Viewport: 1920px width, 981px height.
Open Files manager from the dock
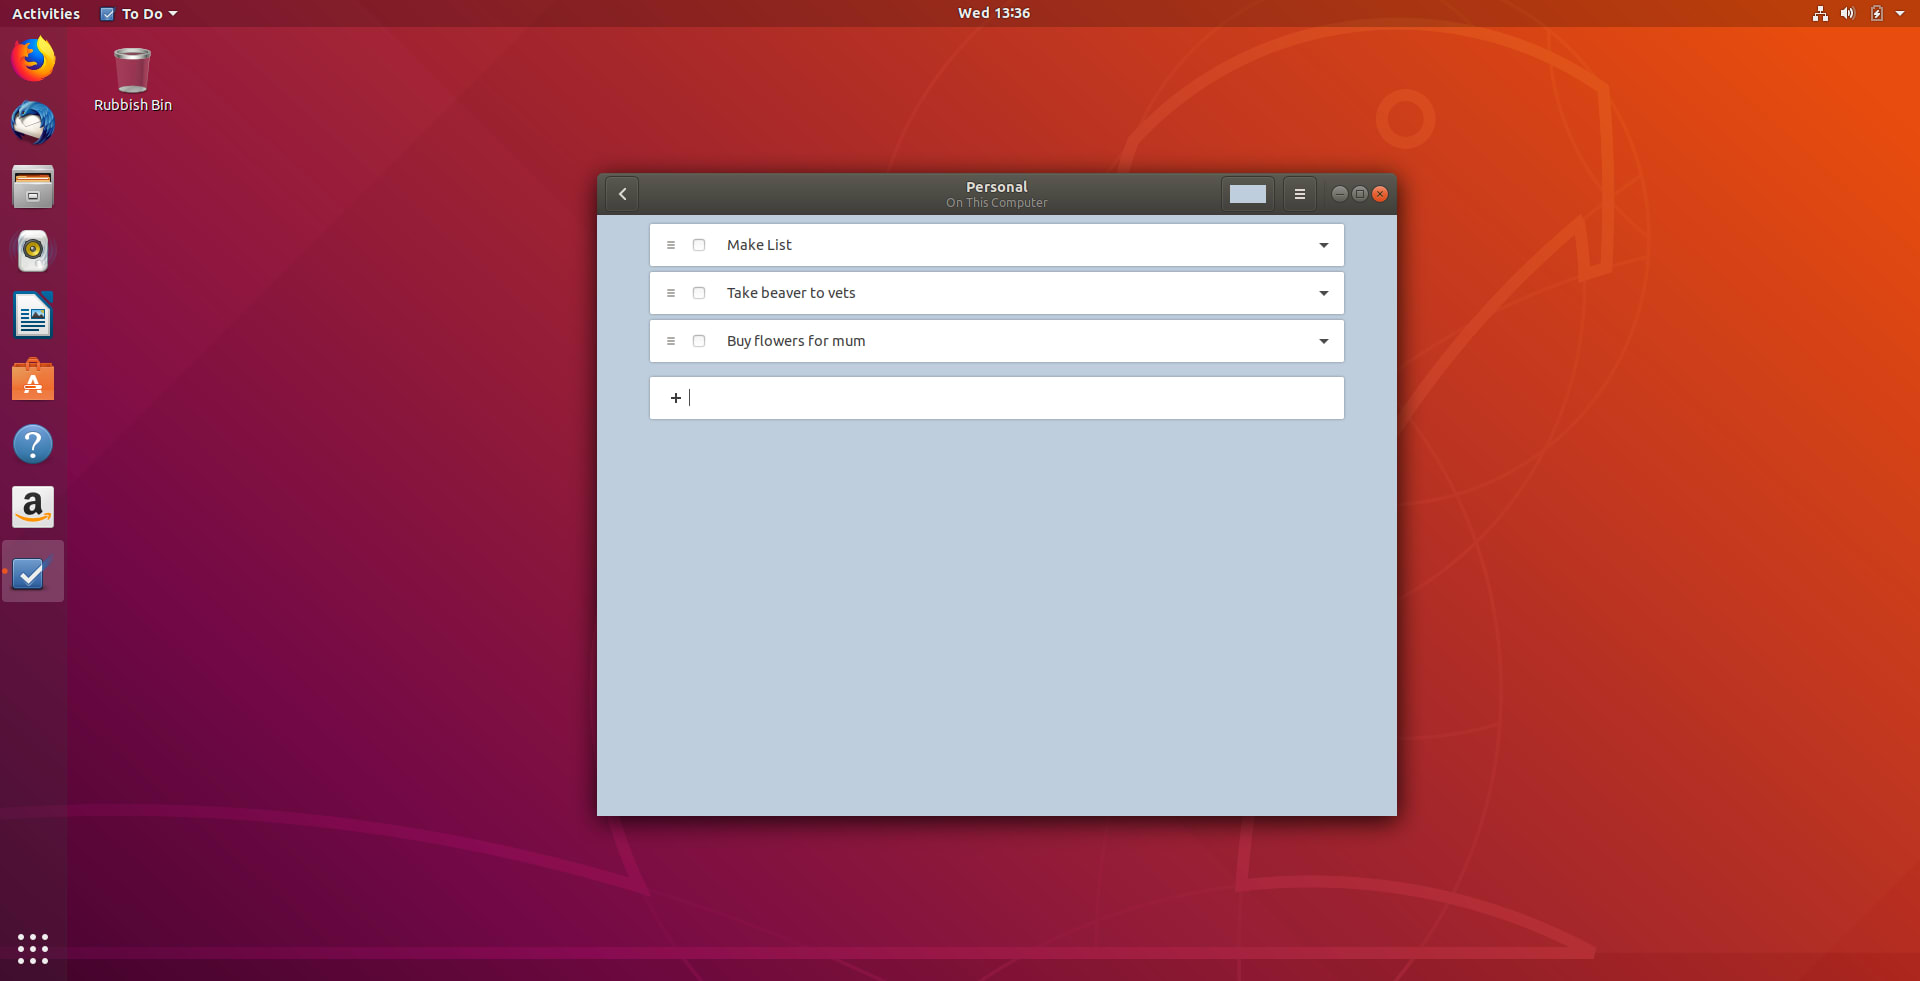point(33,187)
